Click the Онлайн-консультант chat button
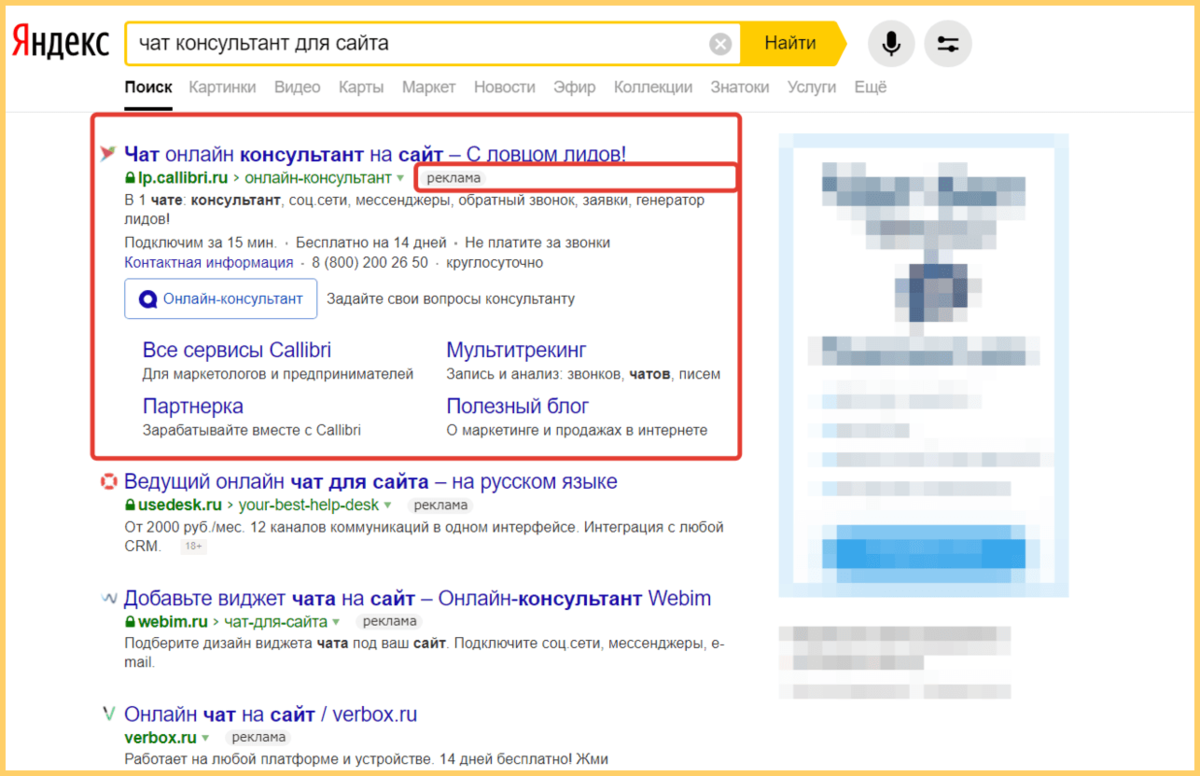1200x776 pixels. point(221,299)
